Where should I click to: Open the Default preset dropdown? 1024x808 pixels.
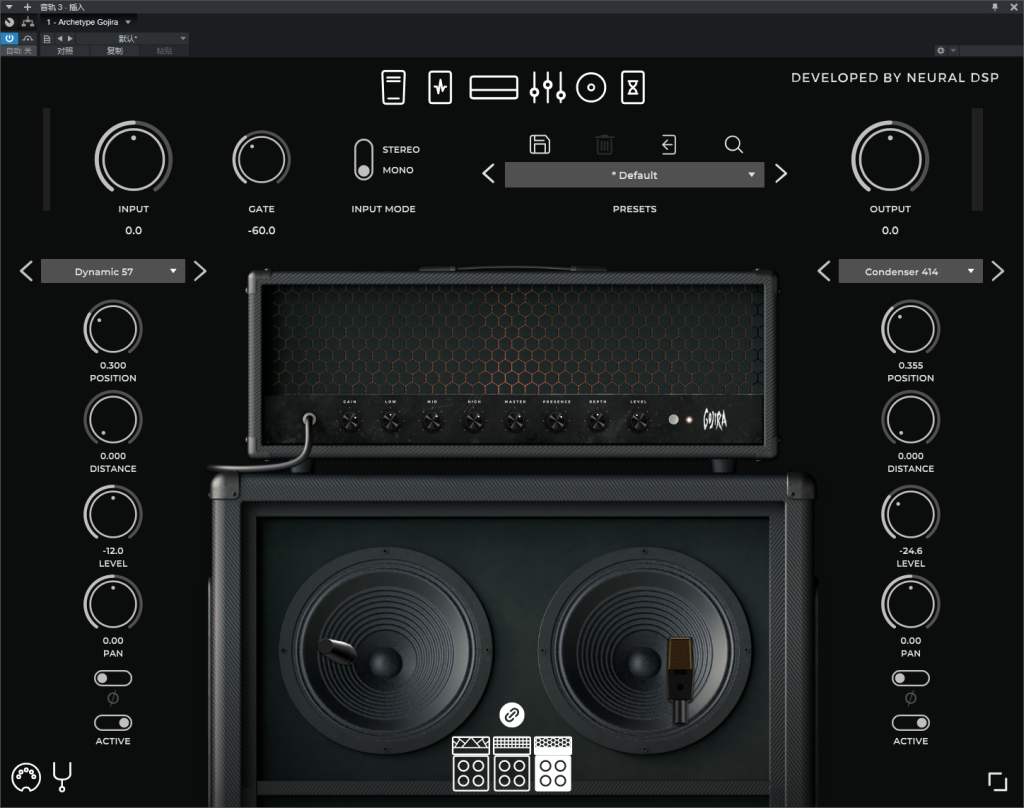coord(634,175)
